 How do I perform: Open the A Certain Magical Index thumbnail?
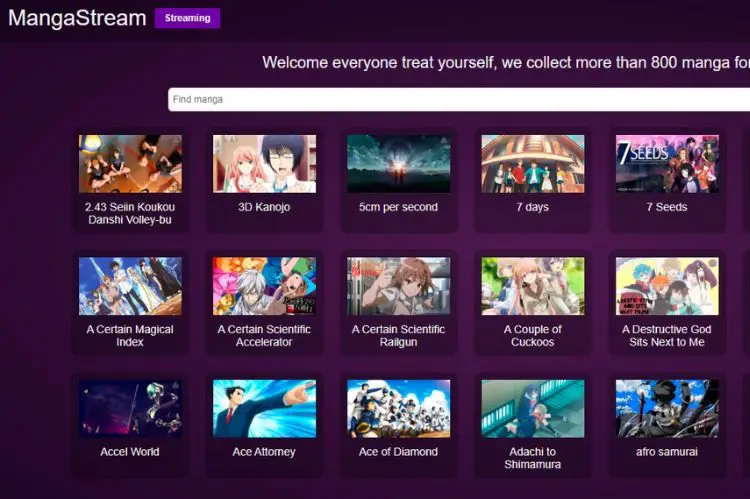pos(130,286)
